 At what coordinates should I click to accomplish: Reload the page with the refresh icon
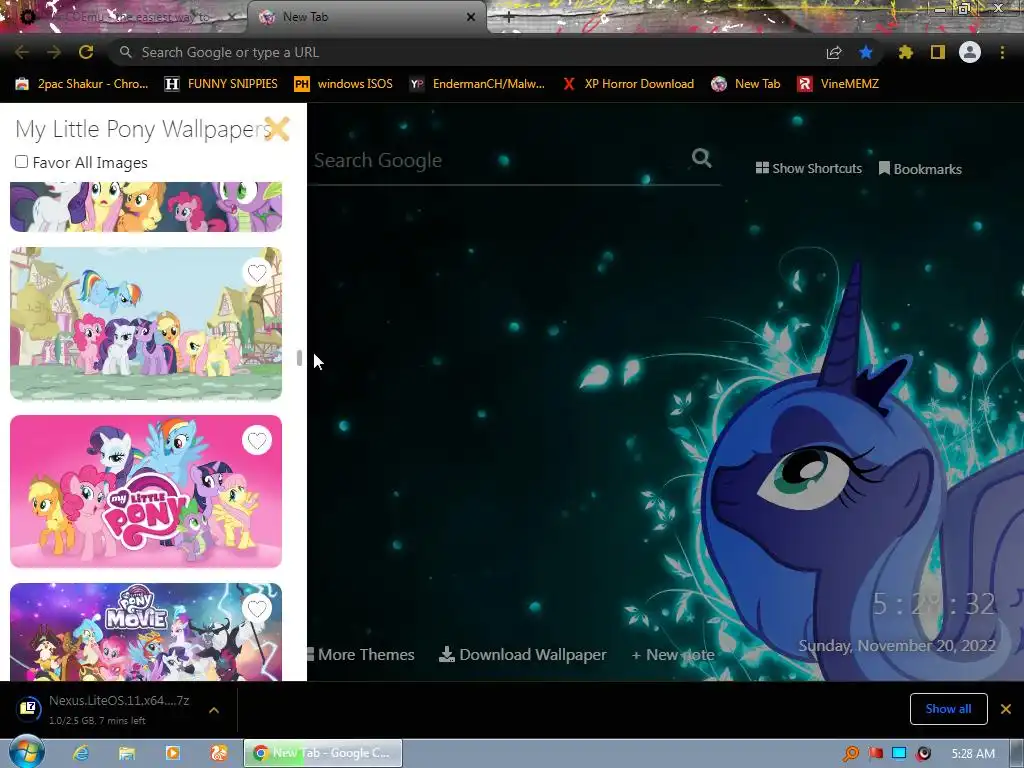coord(86,52)
